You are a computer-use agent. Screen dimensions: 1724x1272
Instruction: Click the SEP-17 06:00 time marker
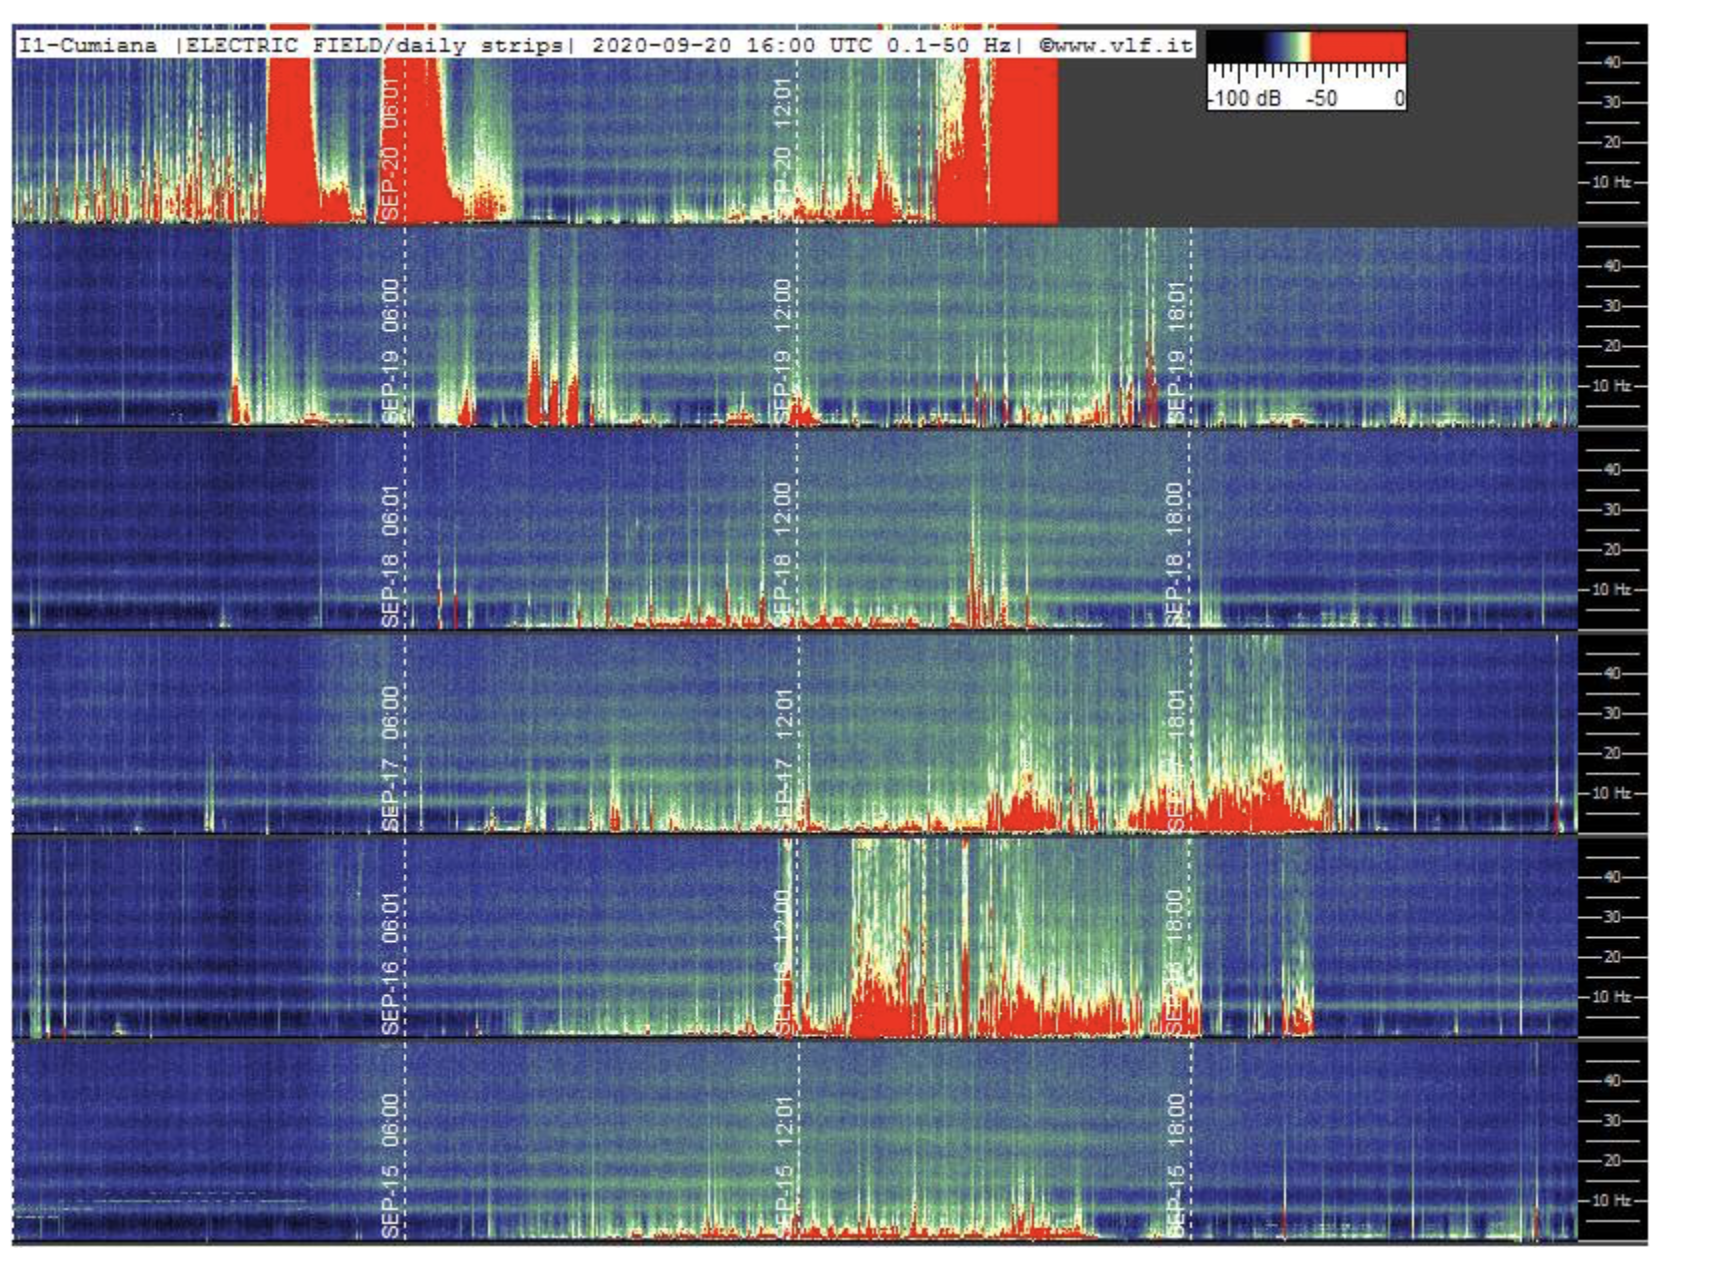(x=391, y=758)
